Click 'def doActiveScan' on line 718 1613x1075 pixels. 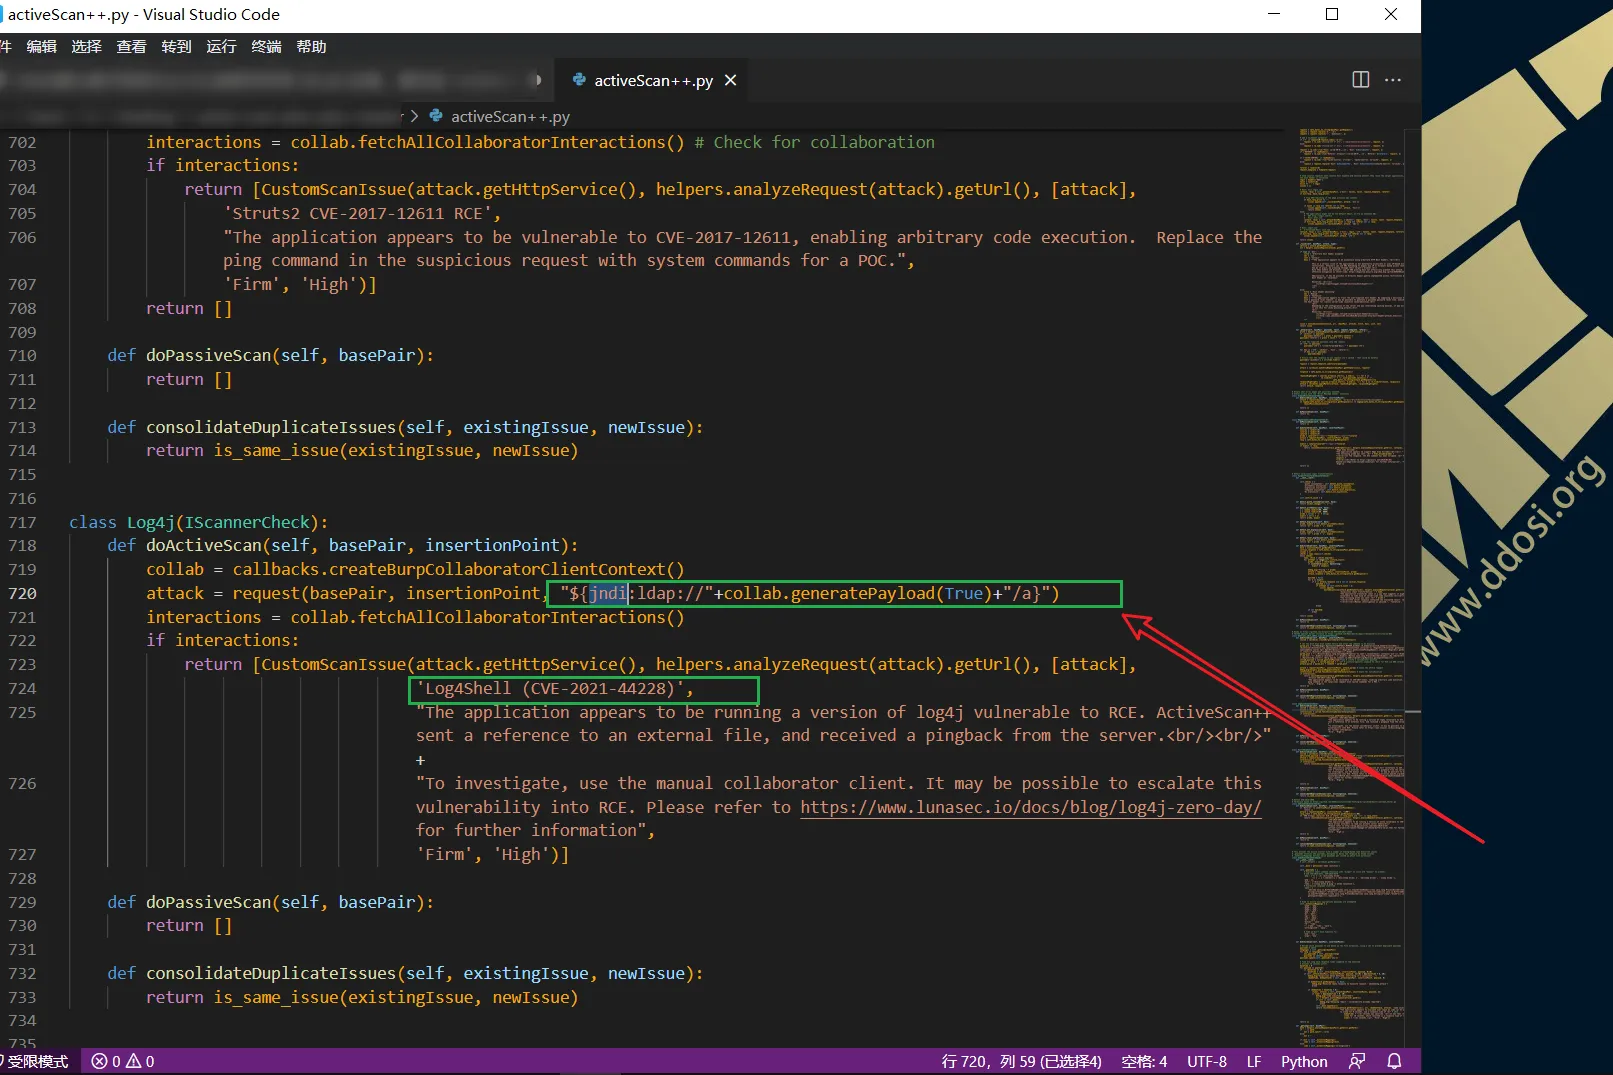tap(184, 546)
